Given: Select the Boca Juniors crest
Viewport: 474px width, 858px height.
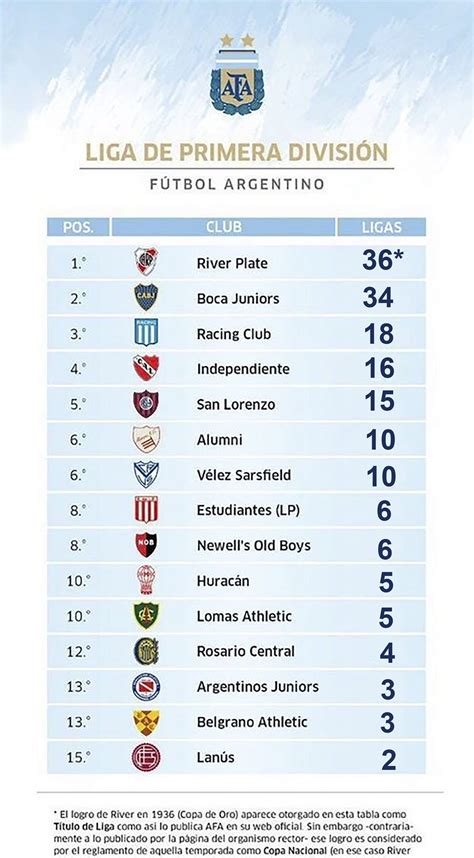Looking at the screenshot, I should coord(146,297).
